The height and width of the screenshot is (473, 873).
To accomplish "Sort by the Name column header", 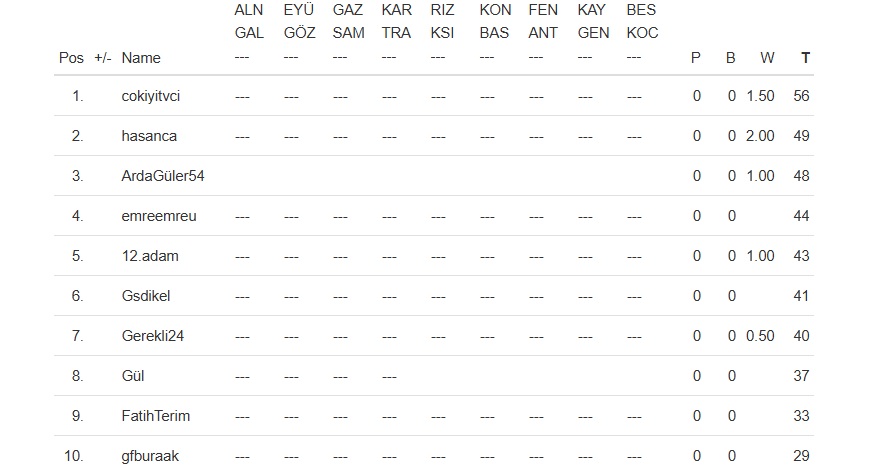I will tap(141, 58).
